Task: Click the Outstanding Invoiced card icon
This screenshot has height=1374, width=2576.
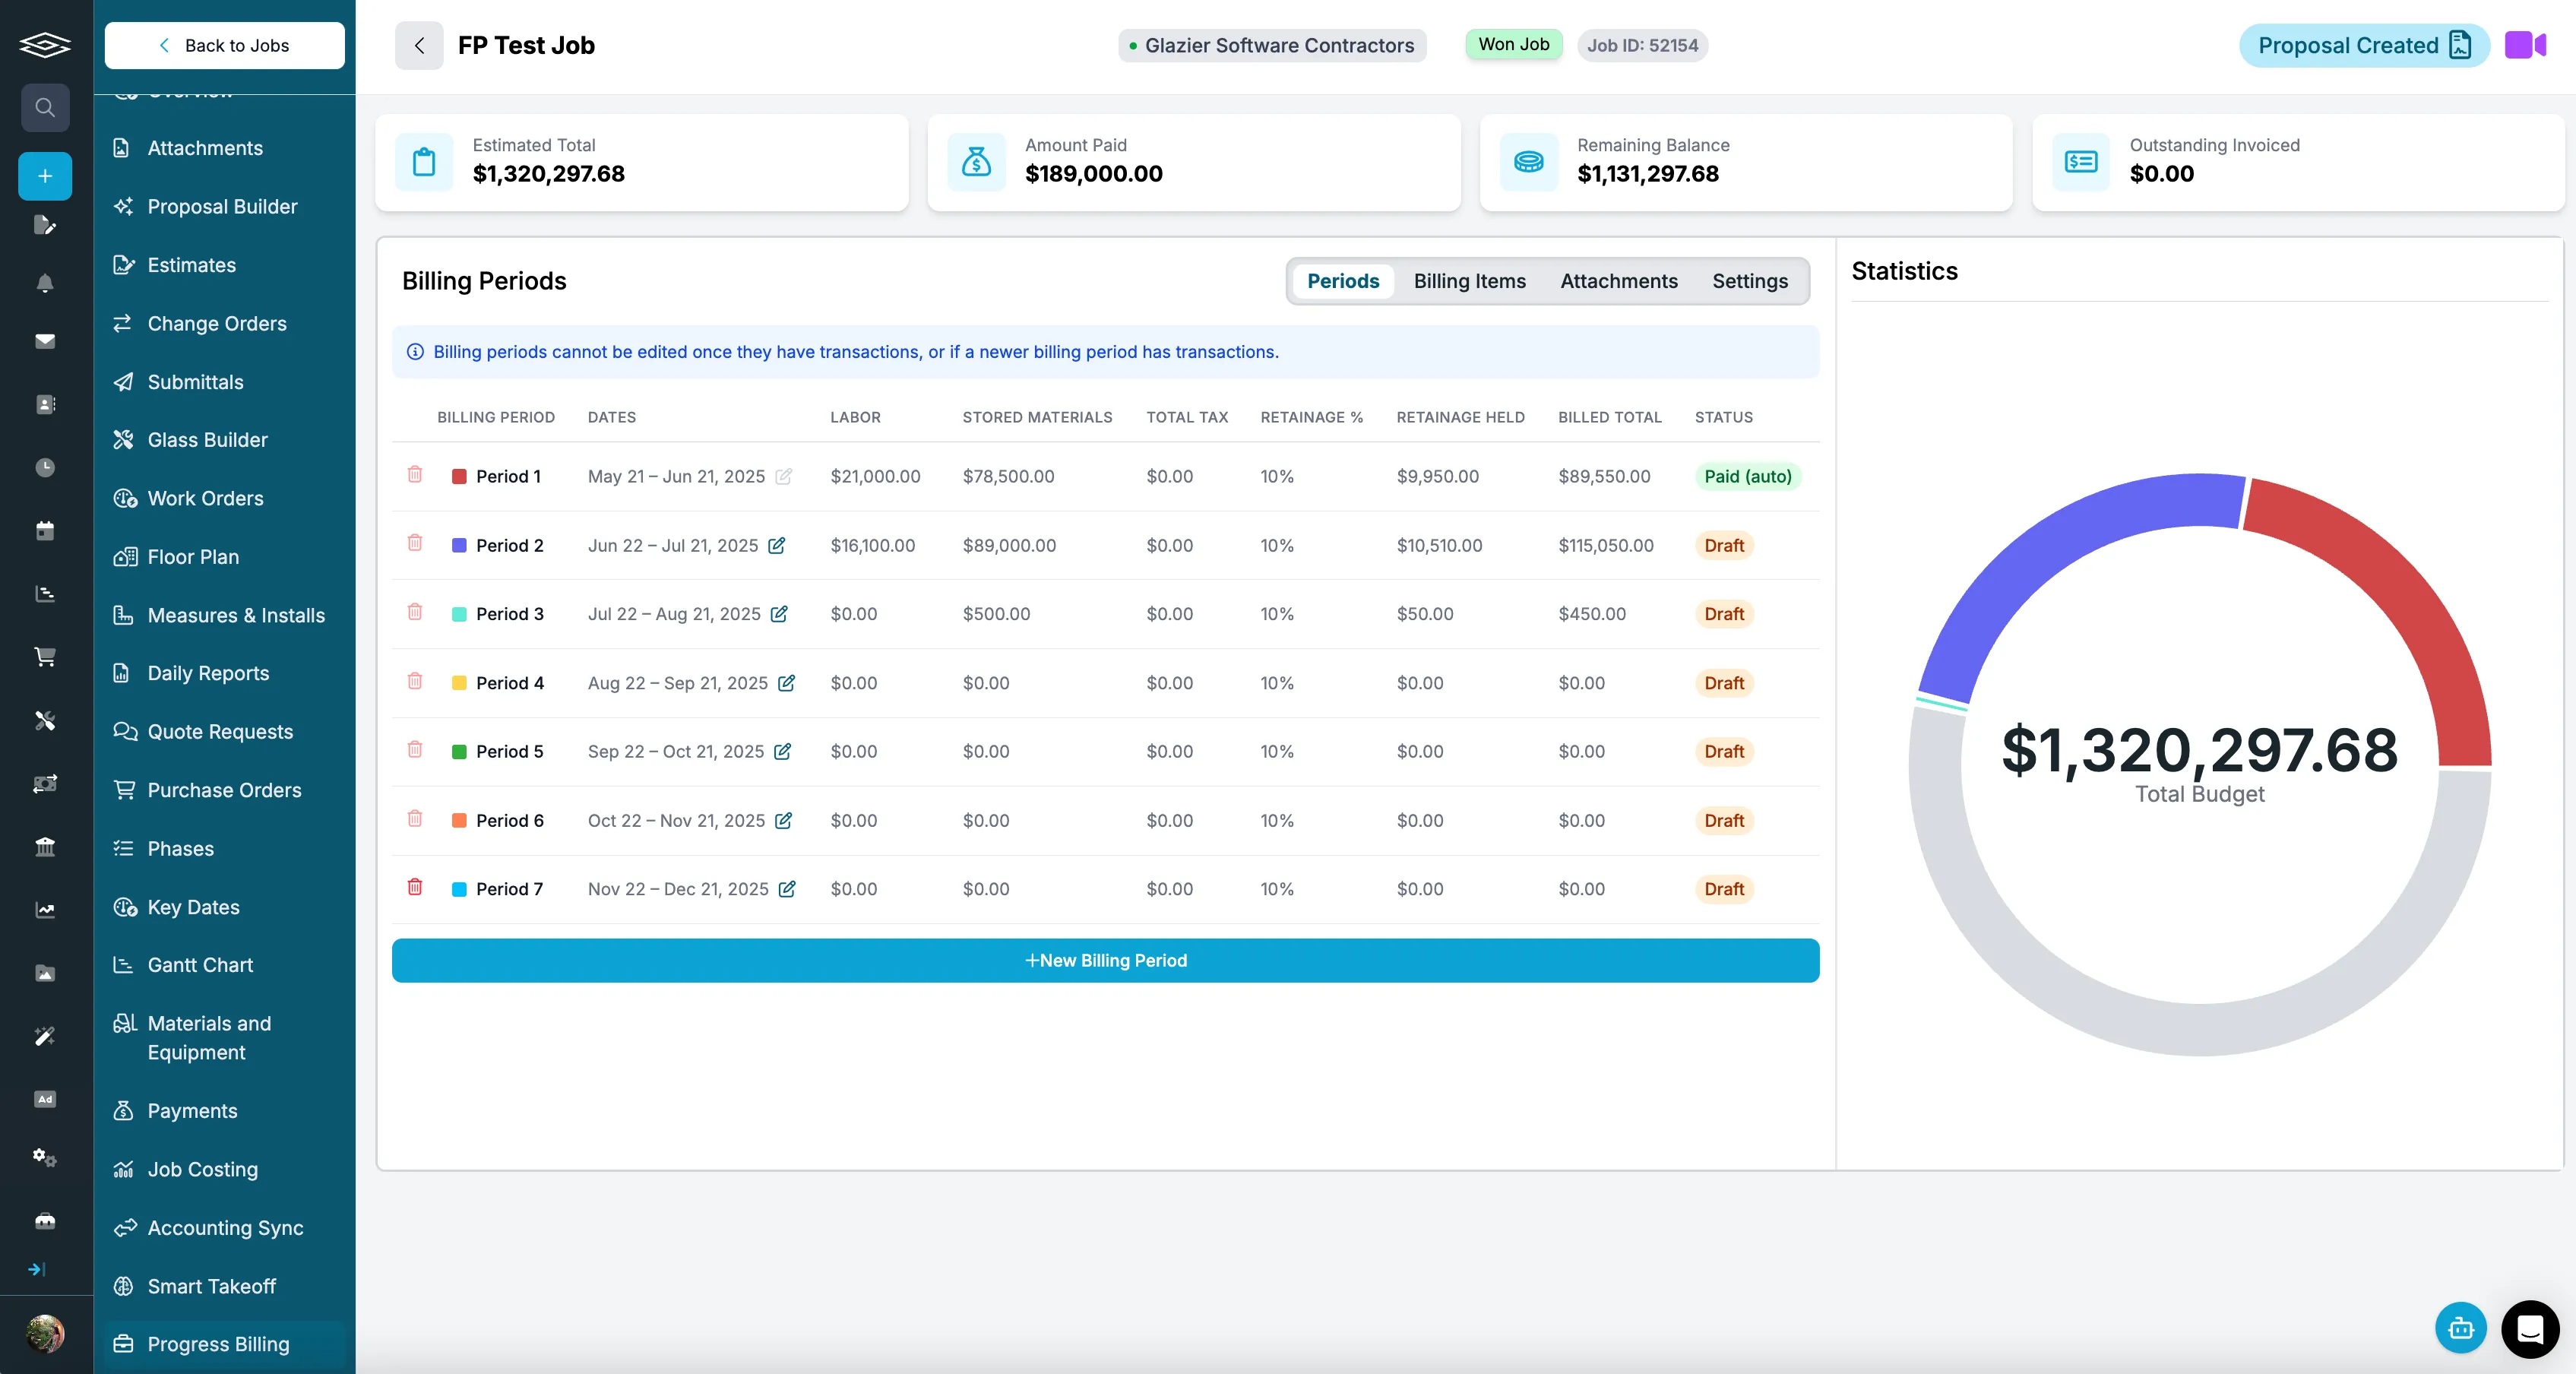Action: pyautogui.click(x=2080, y=162)
